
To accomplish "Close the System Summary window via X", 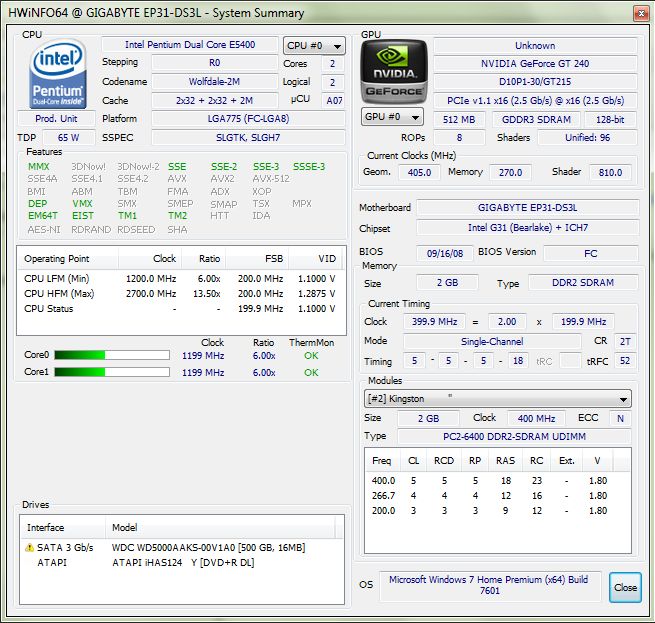I will click(641, 13).
